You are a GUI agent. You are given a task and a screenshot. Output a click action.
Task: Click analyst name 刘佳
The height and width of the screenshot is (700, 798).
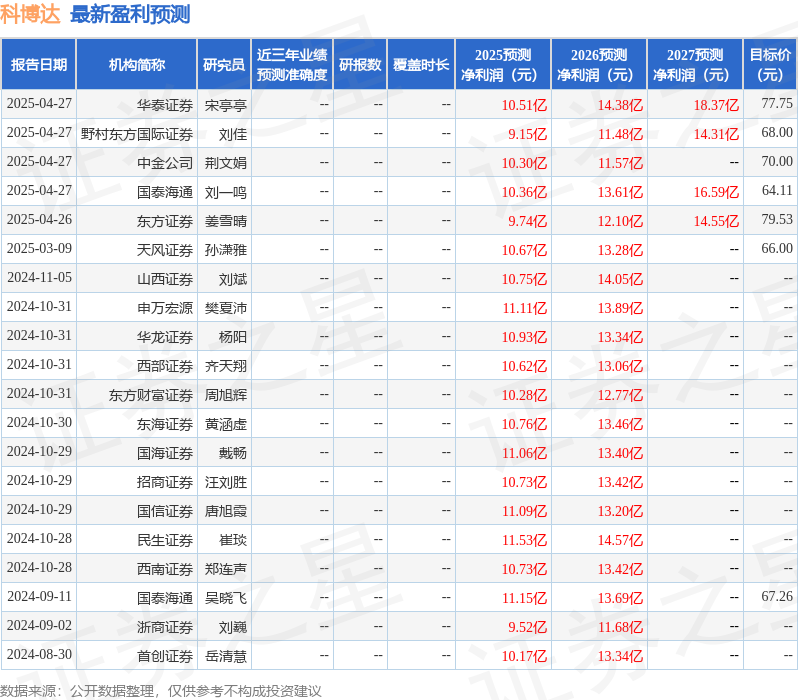233,134
